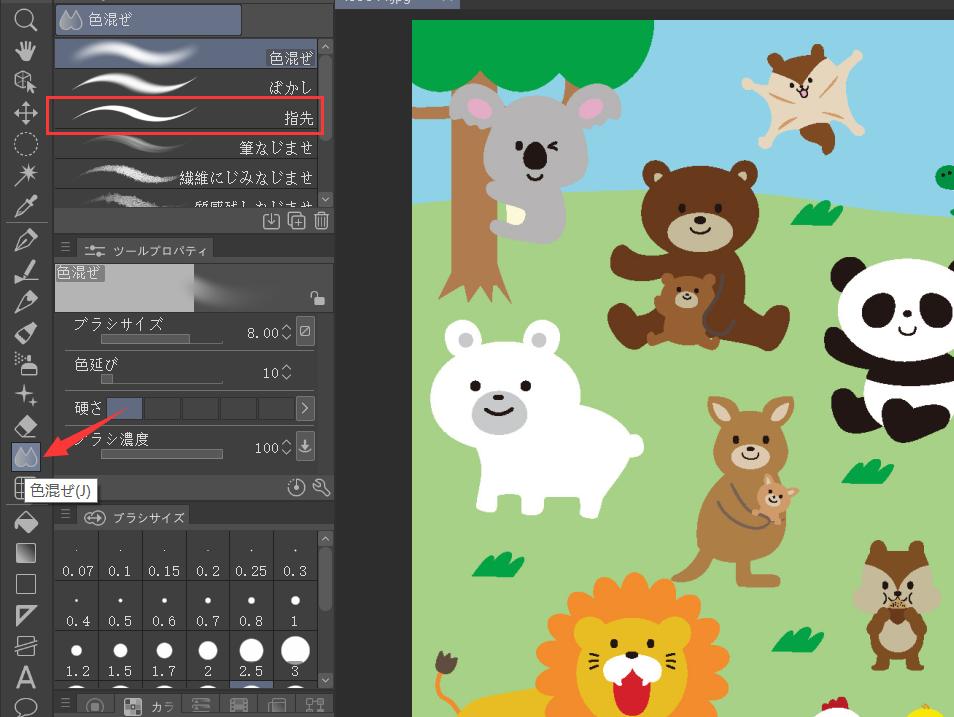Select the Selection marquee tool
The image size is (954, 717).
[26, 144]
